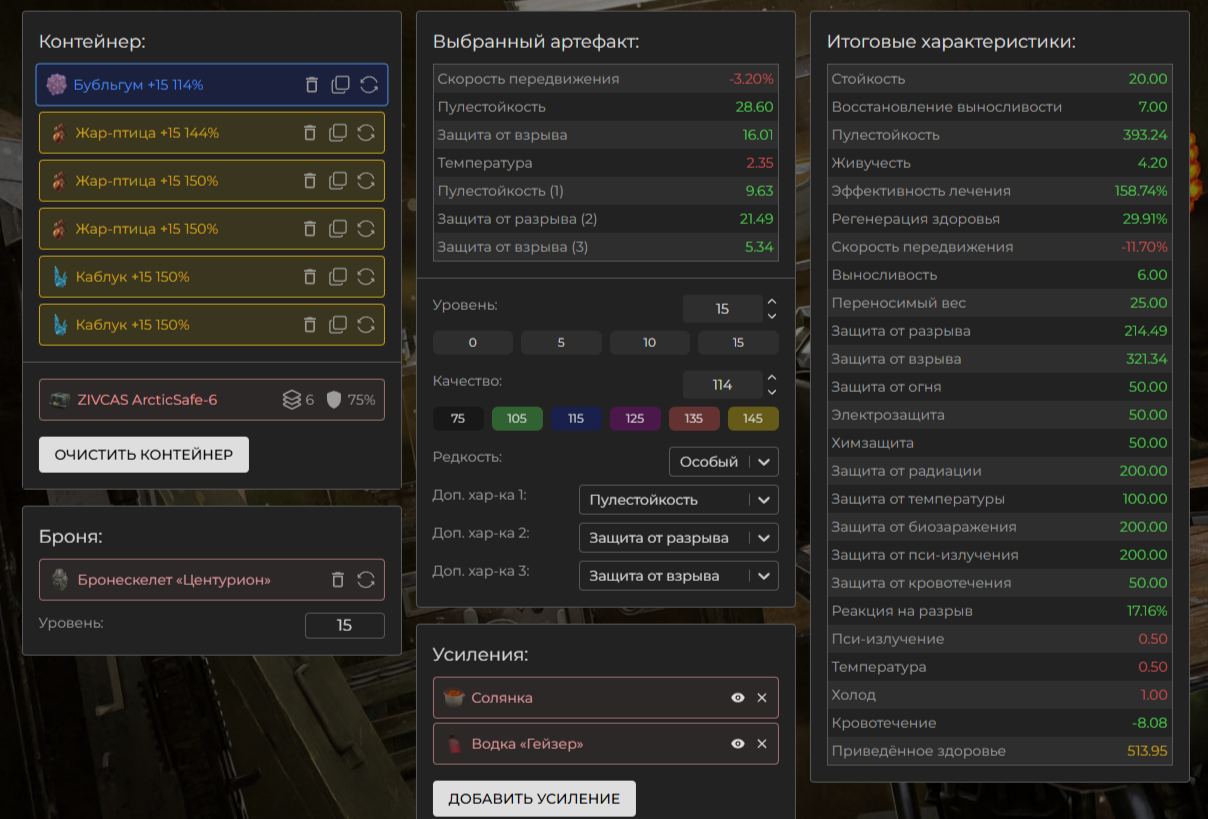The image size is (1208, 819).
Task: Click the ZIVCAS ArcticSafe-6 container thumbnail
Action: tap(60, 400)
